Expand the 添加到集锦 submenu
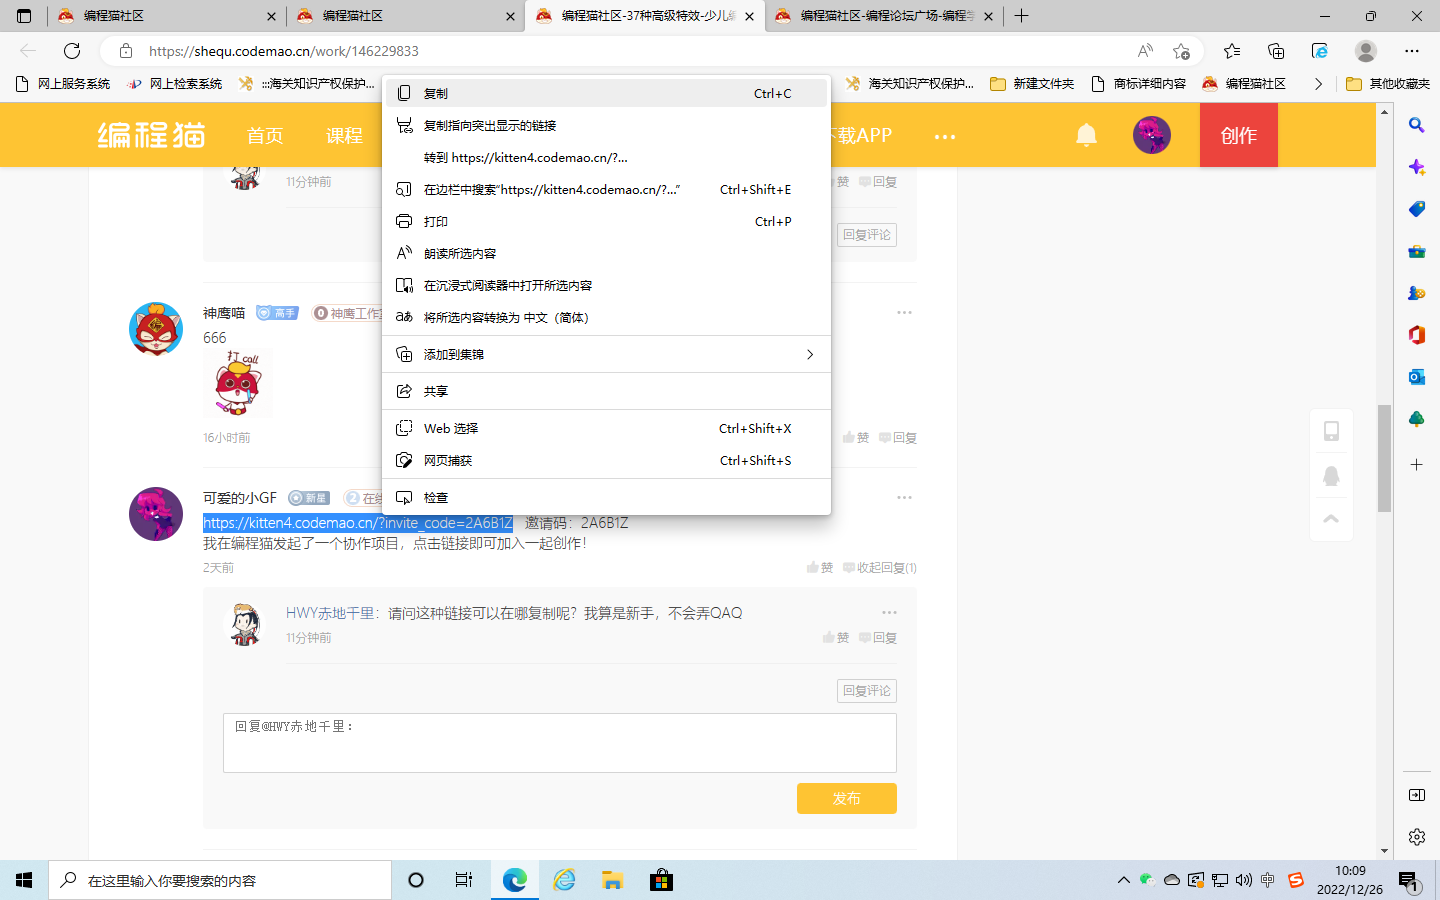Image resolution: width=1440 pixels, height=900 pixels. (606, 354)
